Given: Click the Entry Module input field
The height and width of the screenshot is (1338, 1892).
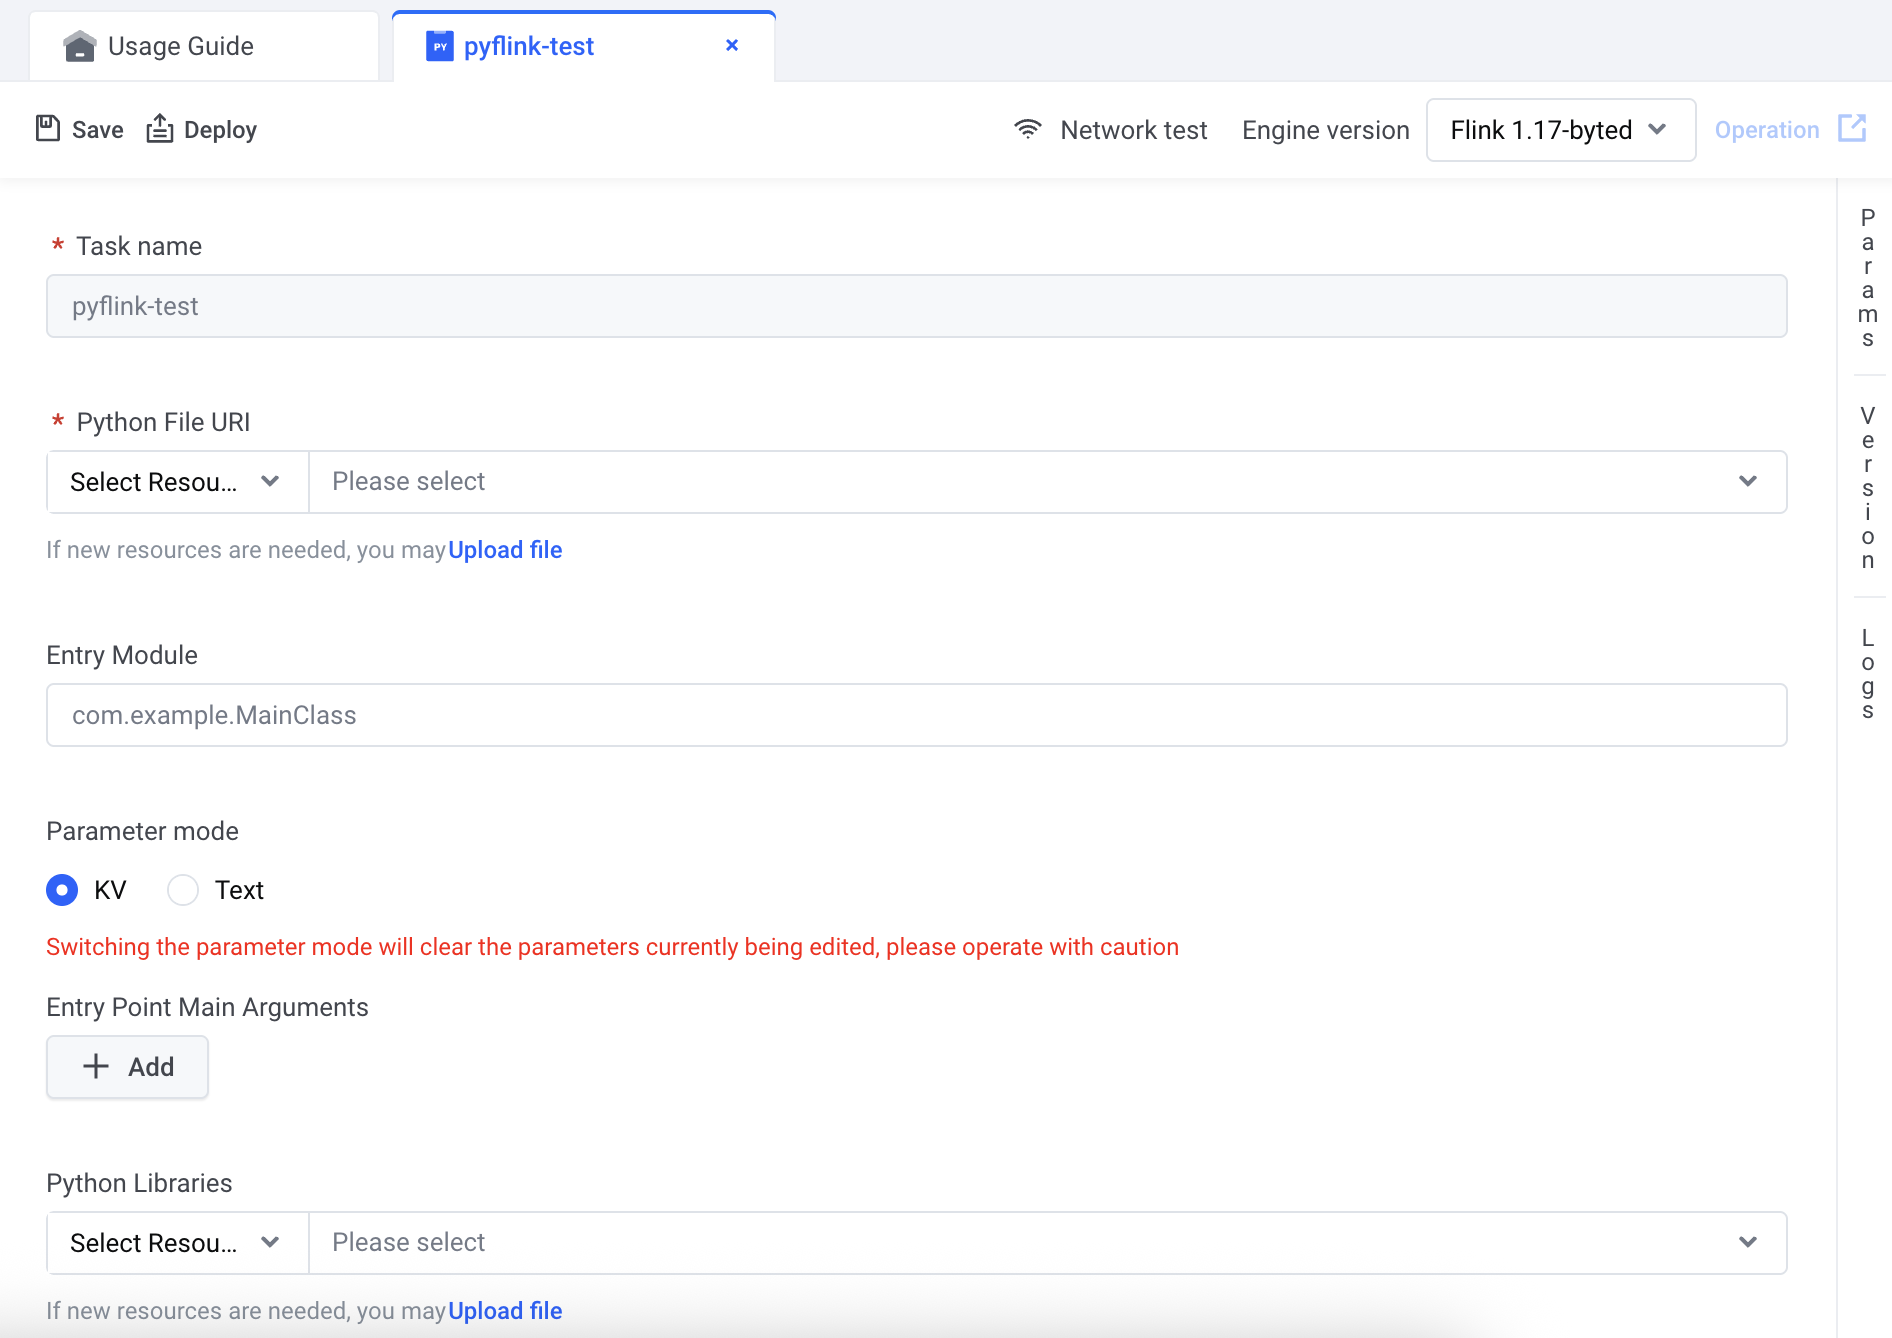Looking at the screenshot, I should tap(916, 715).
